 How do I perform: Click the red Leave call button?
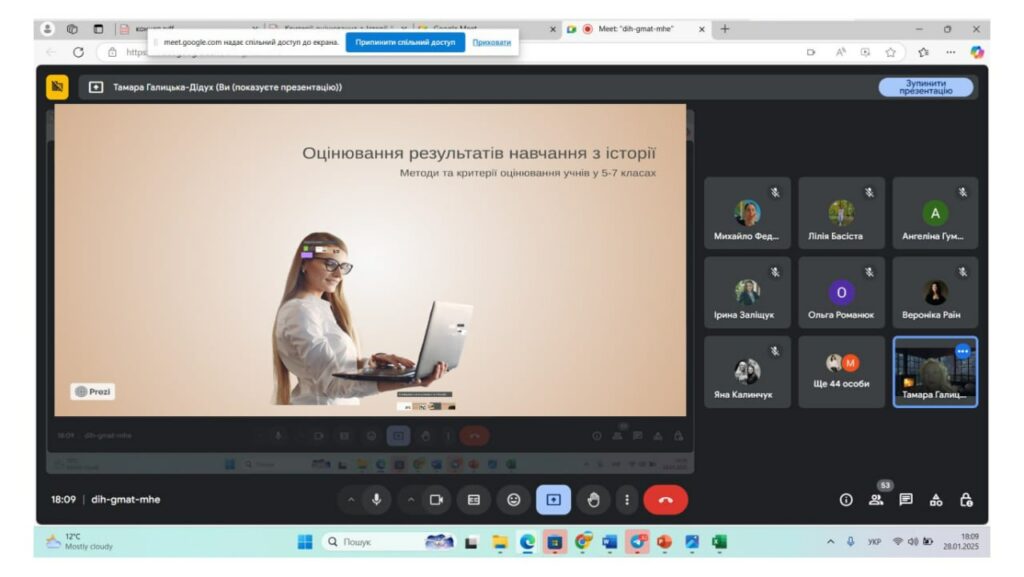665,500
